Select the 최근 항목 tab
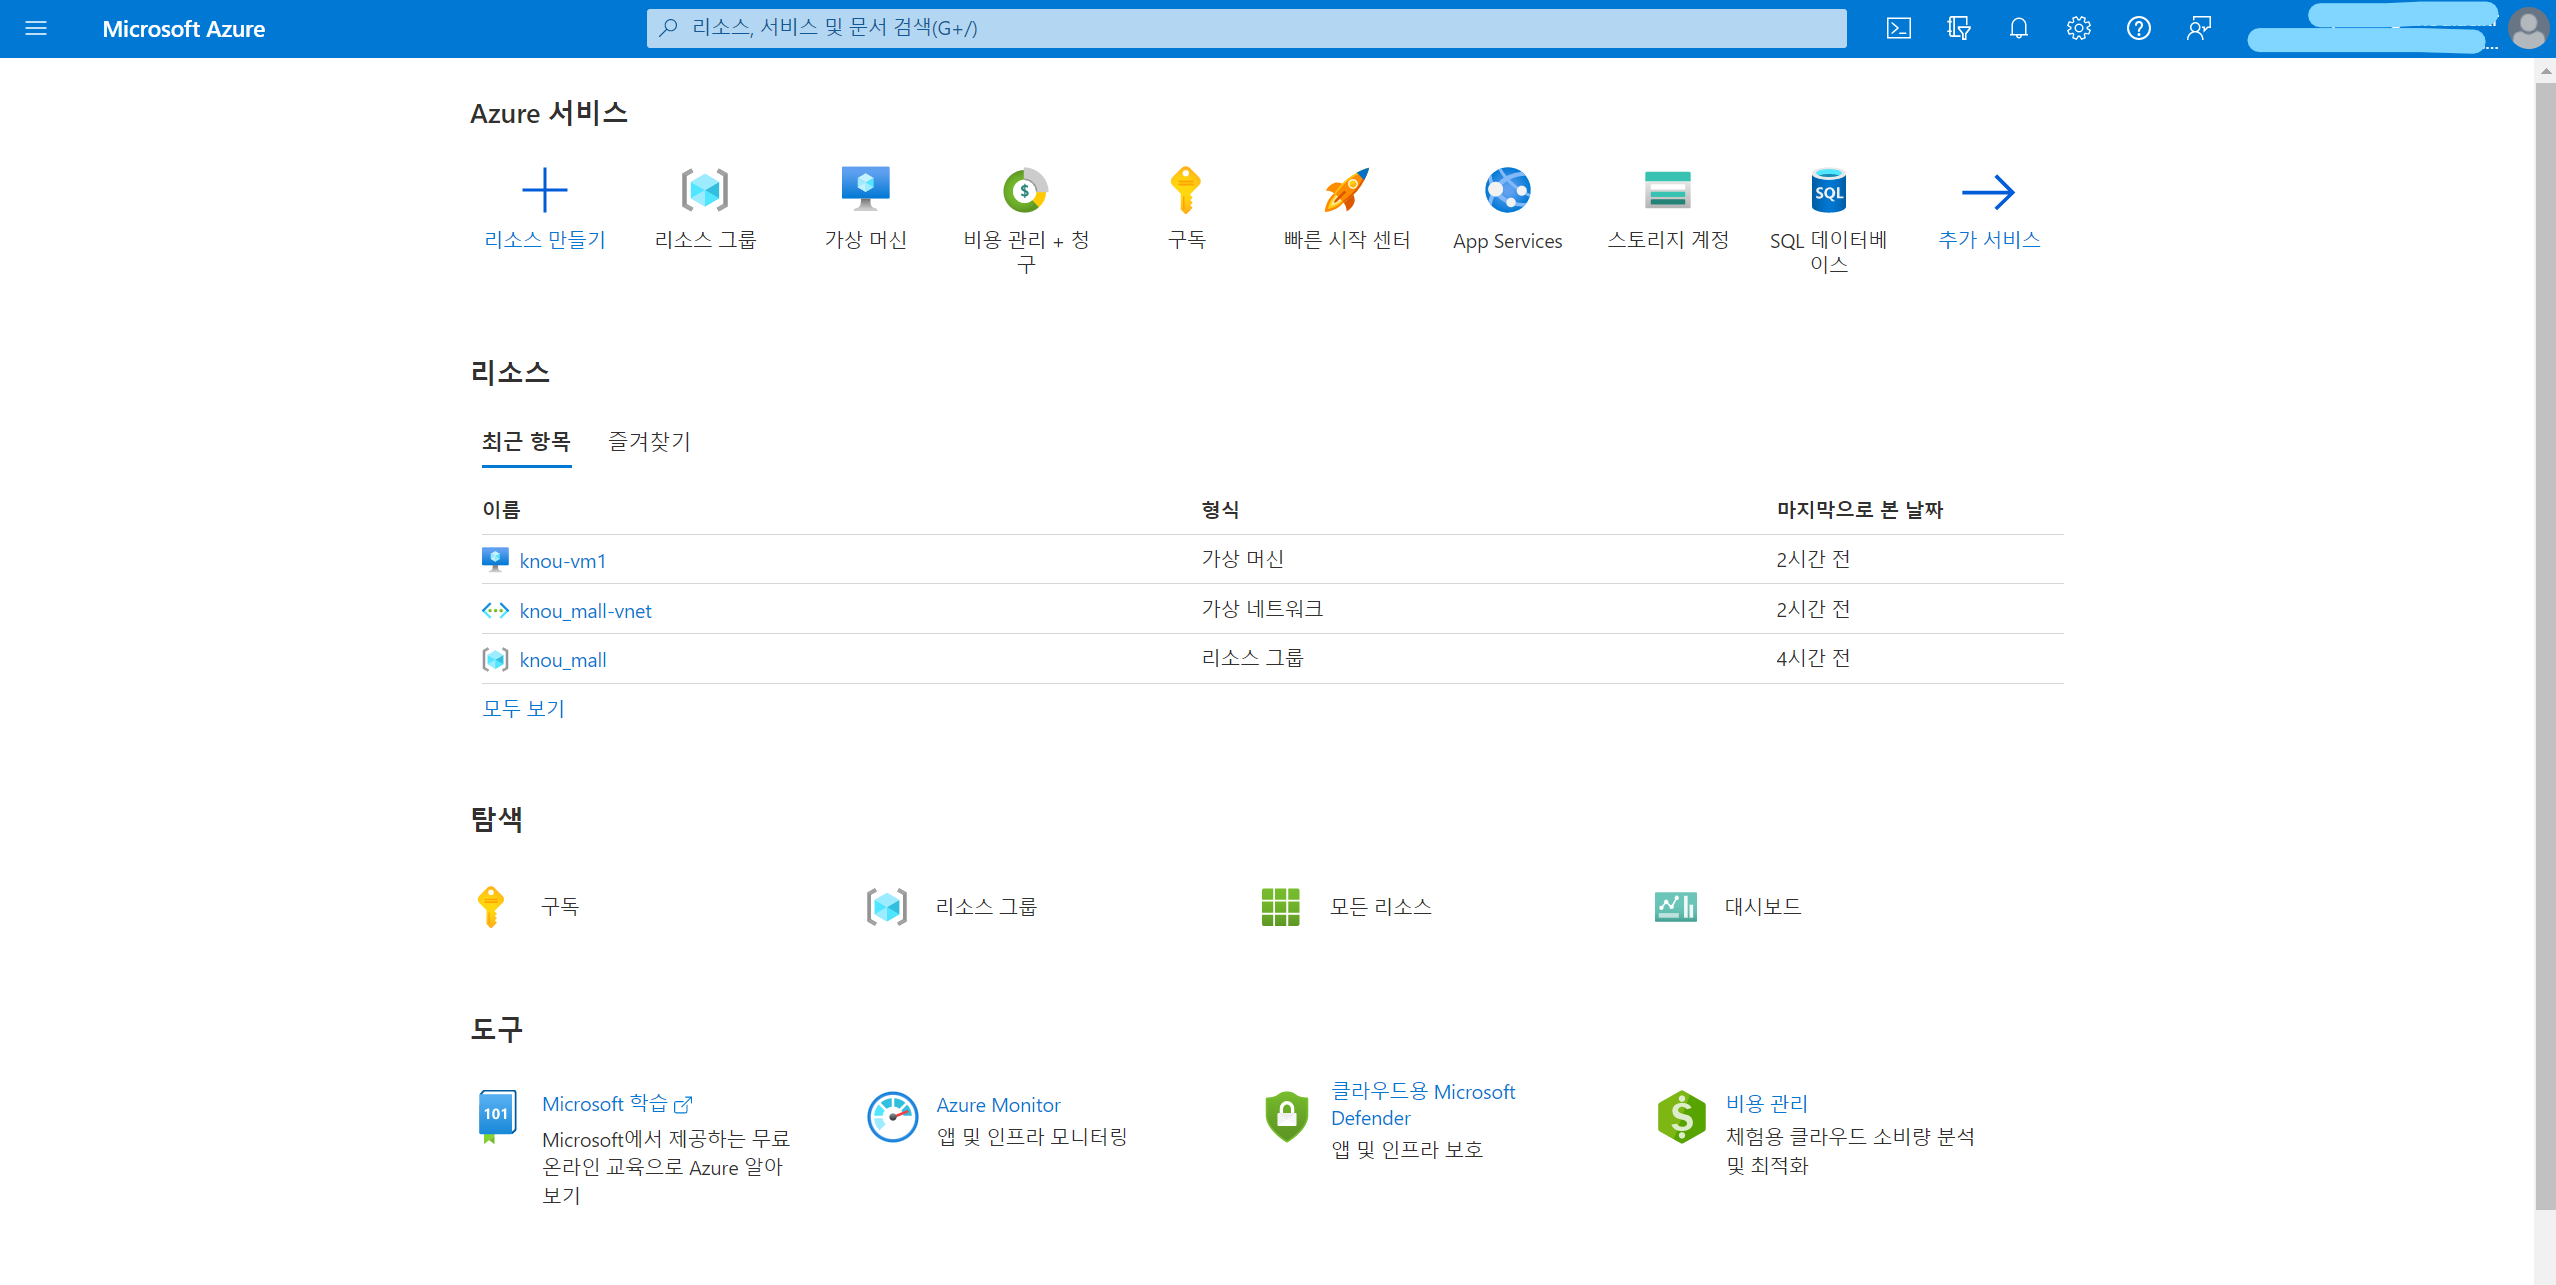 (x=526, y=441)
